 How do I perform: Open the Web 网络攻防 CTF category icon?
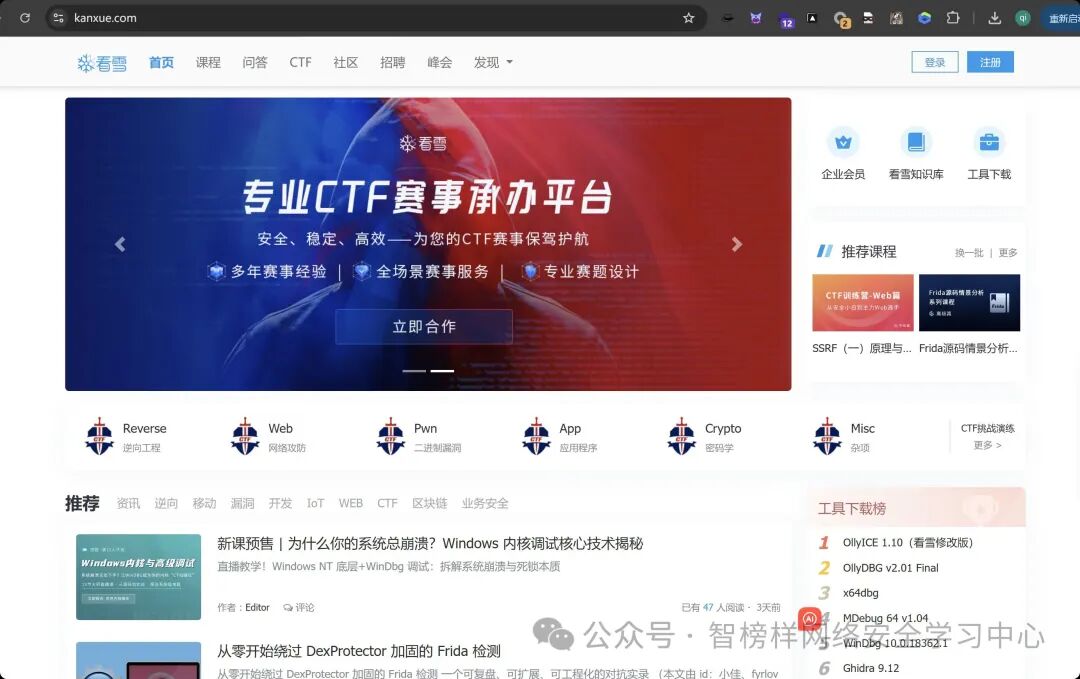coord(245,437)
